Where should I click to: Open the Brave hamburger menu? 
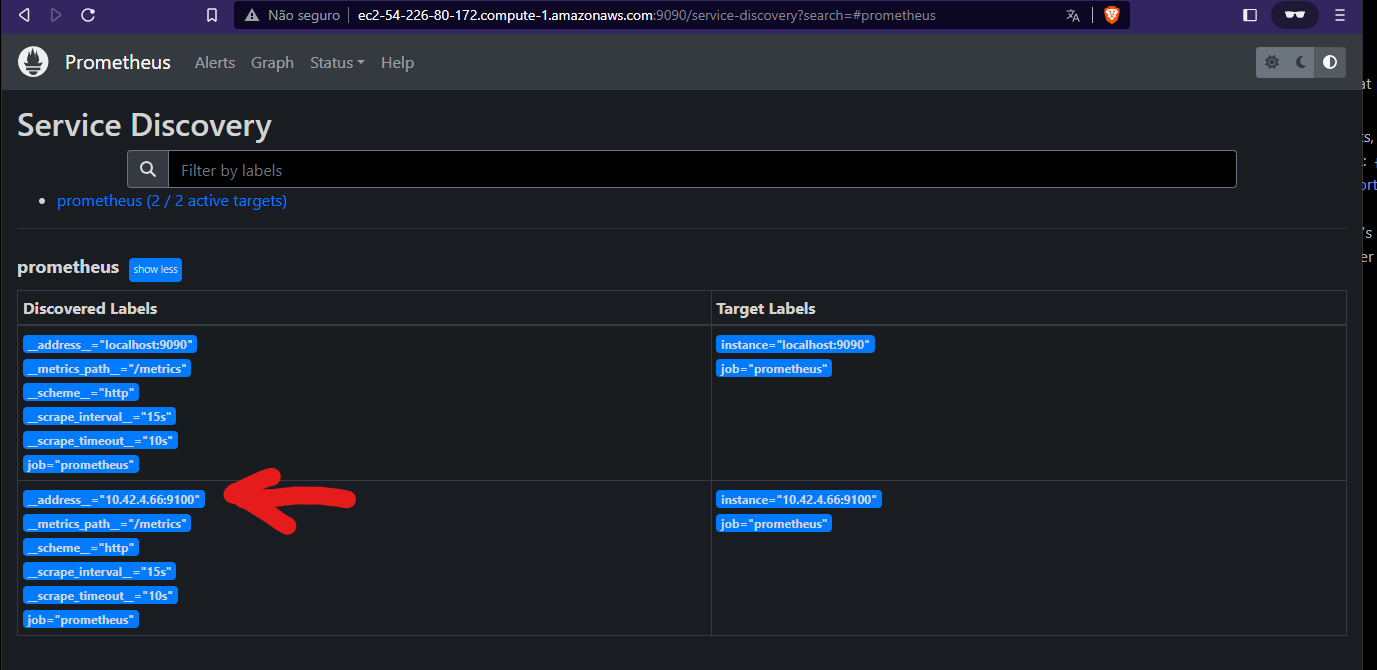[1340, 15]
